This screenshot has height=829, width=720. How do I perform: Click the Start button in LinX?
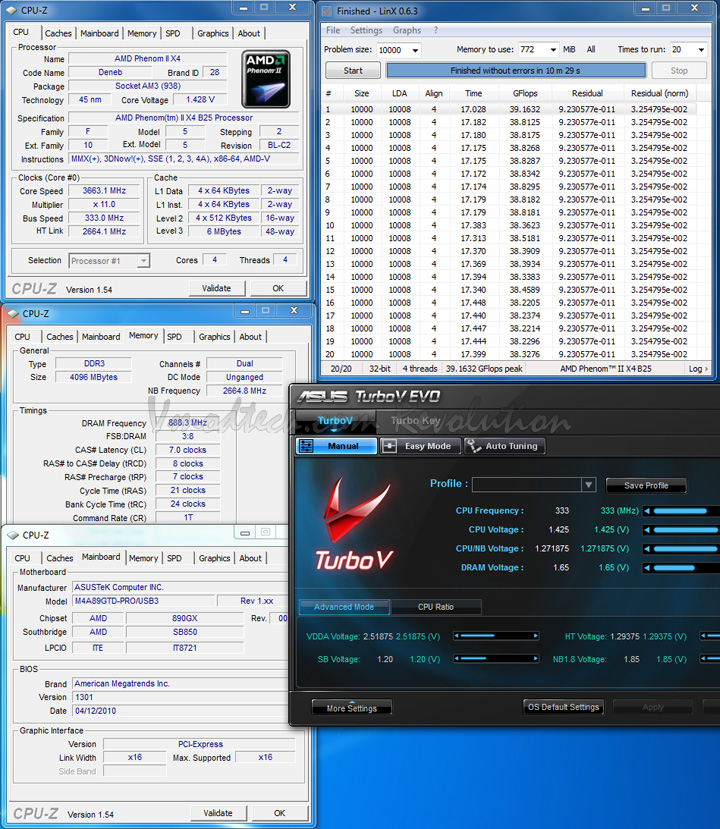pyautogui.click(x=353, y=70)
